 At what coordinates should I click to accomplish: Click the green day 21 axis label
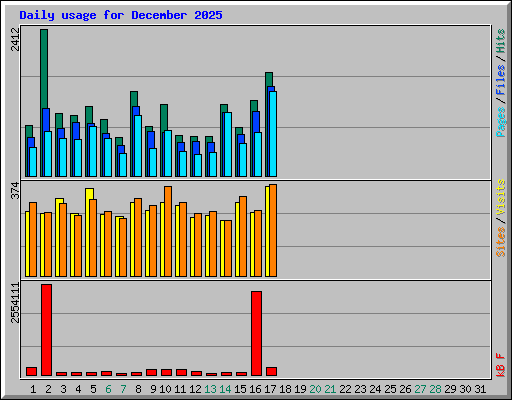point(330,389)
